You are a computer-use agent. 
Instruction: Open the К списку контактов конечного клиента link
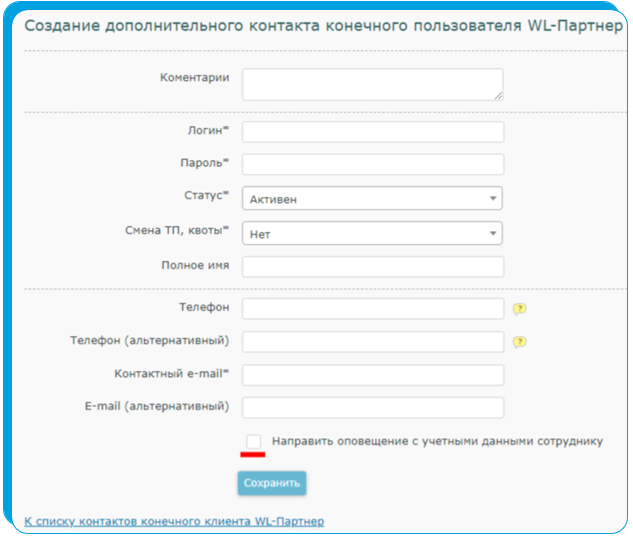[x=174, y=521]
